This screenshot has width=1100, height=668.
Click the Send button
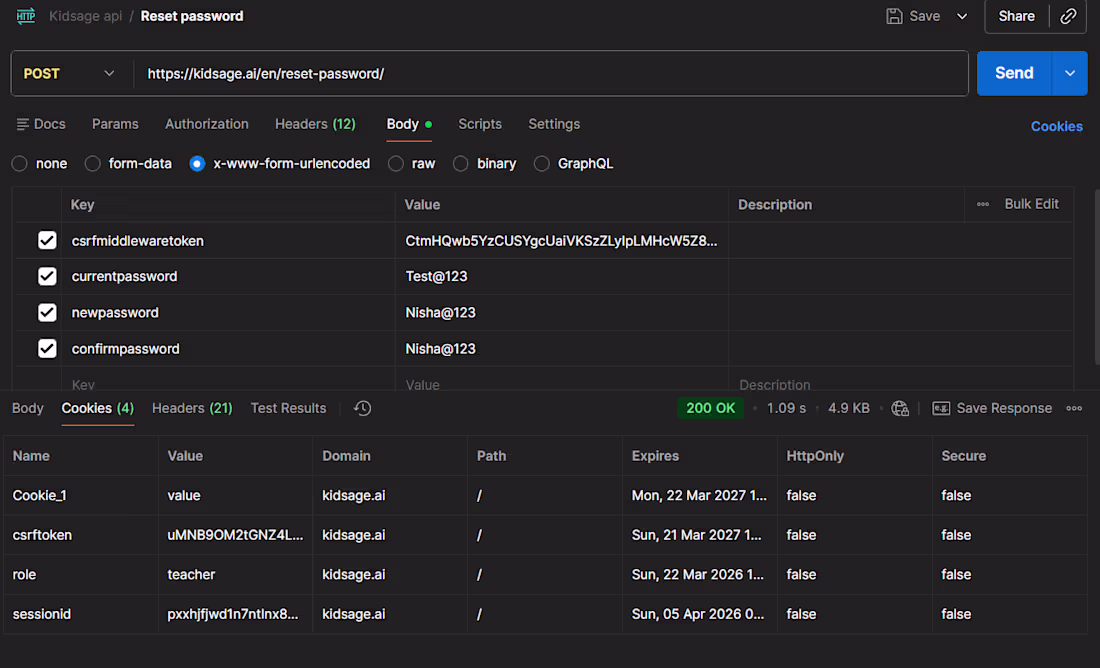1014,73
